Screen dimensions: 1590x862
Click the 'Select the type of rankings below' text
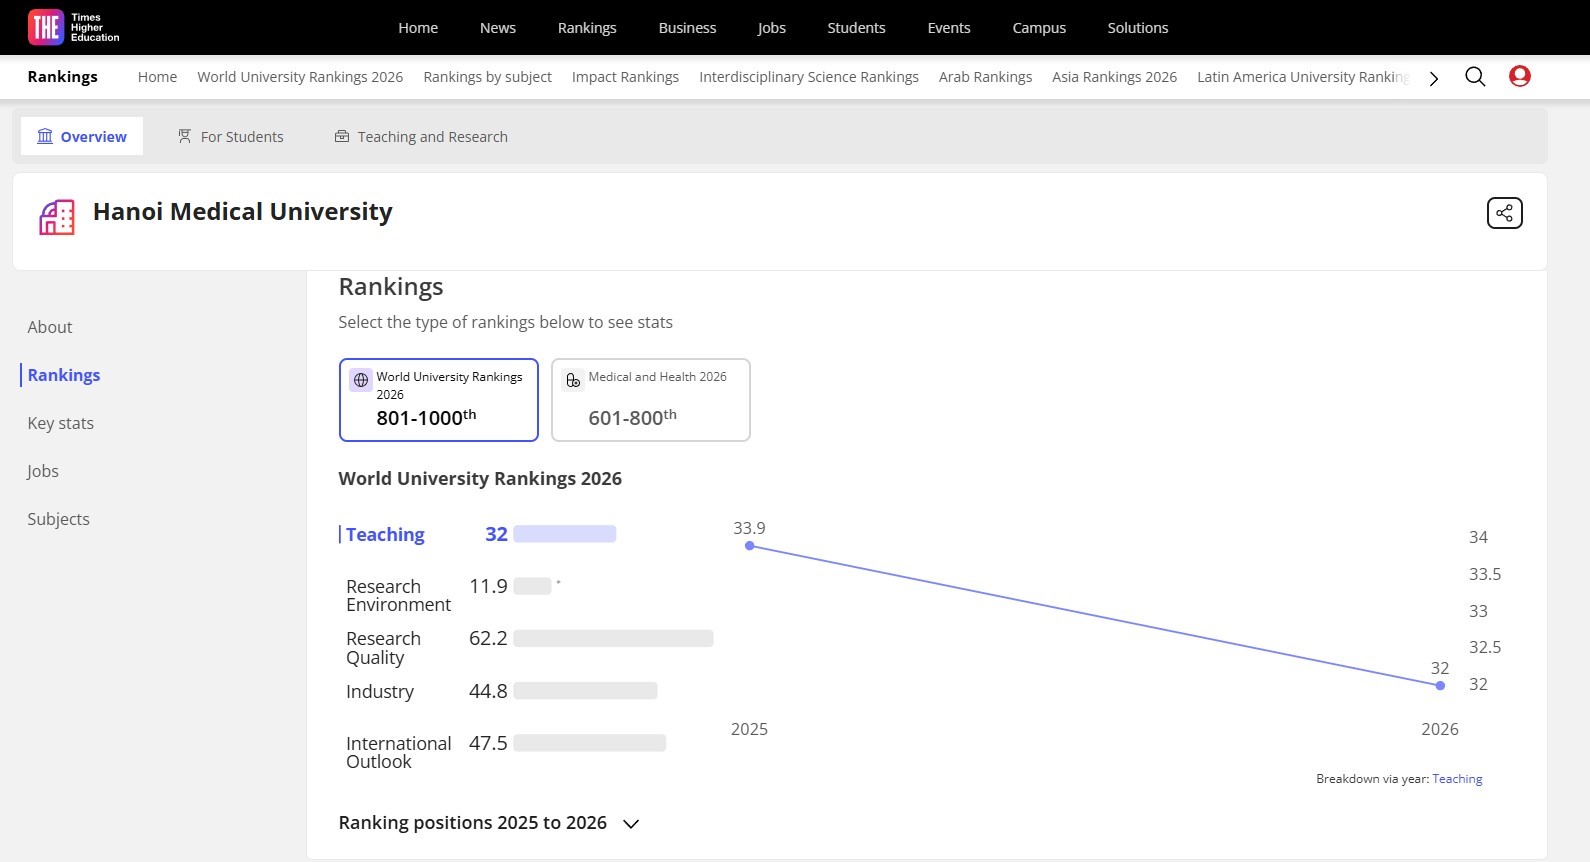click(505, 322)
